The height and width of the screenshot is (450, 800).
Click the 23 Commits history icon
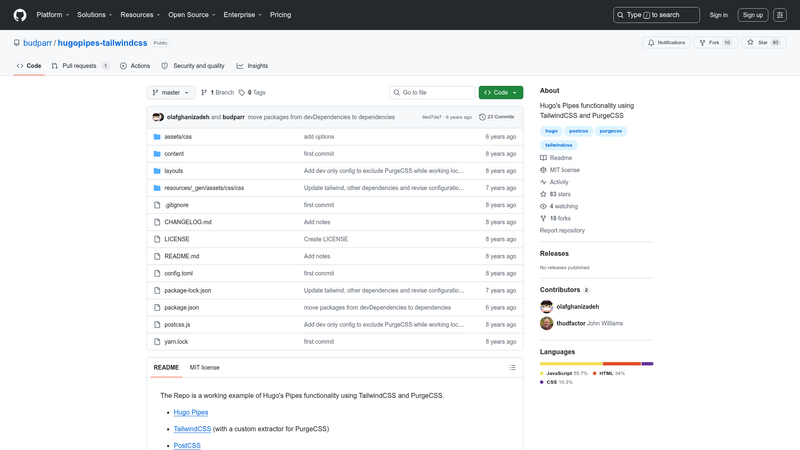(x=482, y=117)
